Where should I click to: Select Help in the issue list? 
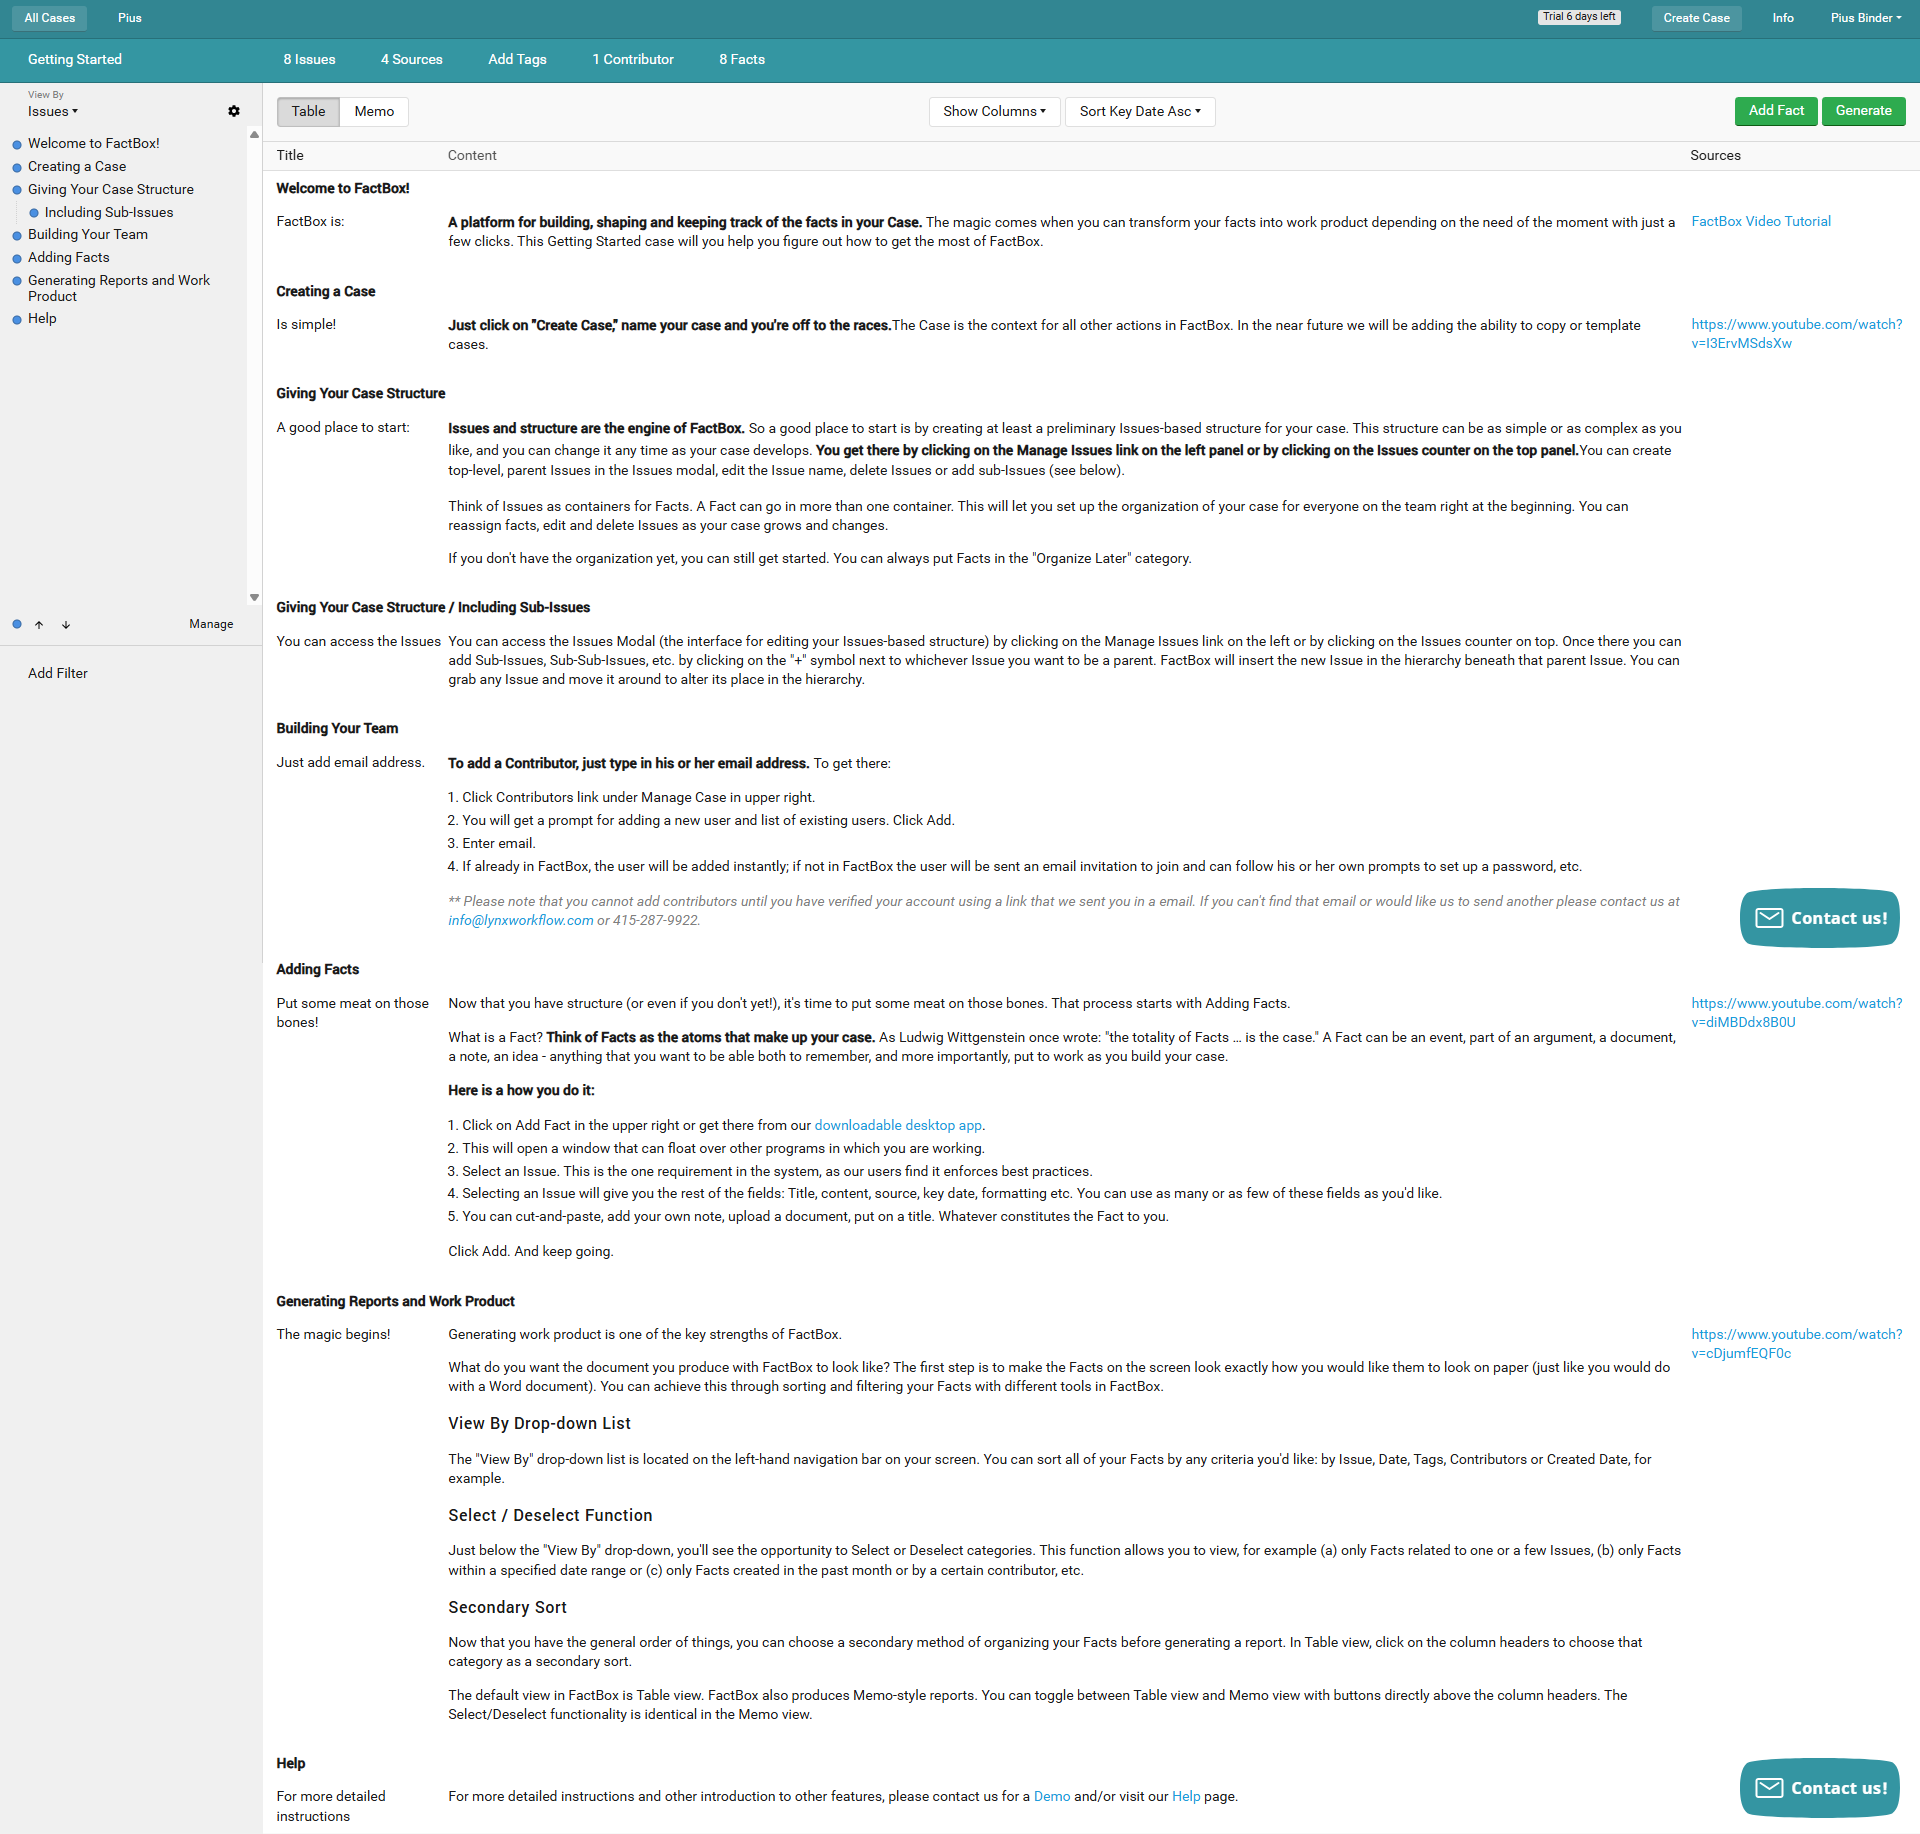(x=42, y=318)
